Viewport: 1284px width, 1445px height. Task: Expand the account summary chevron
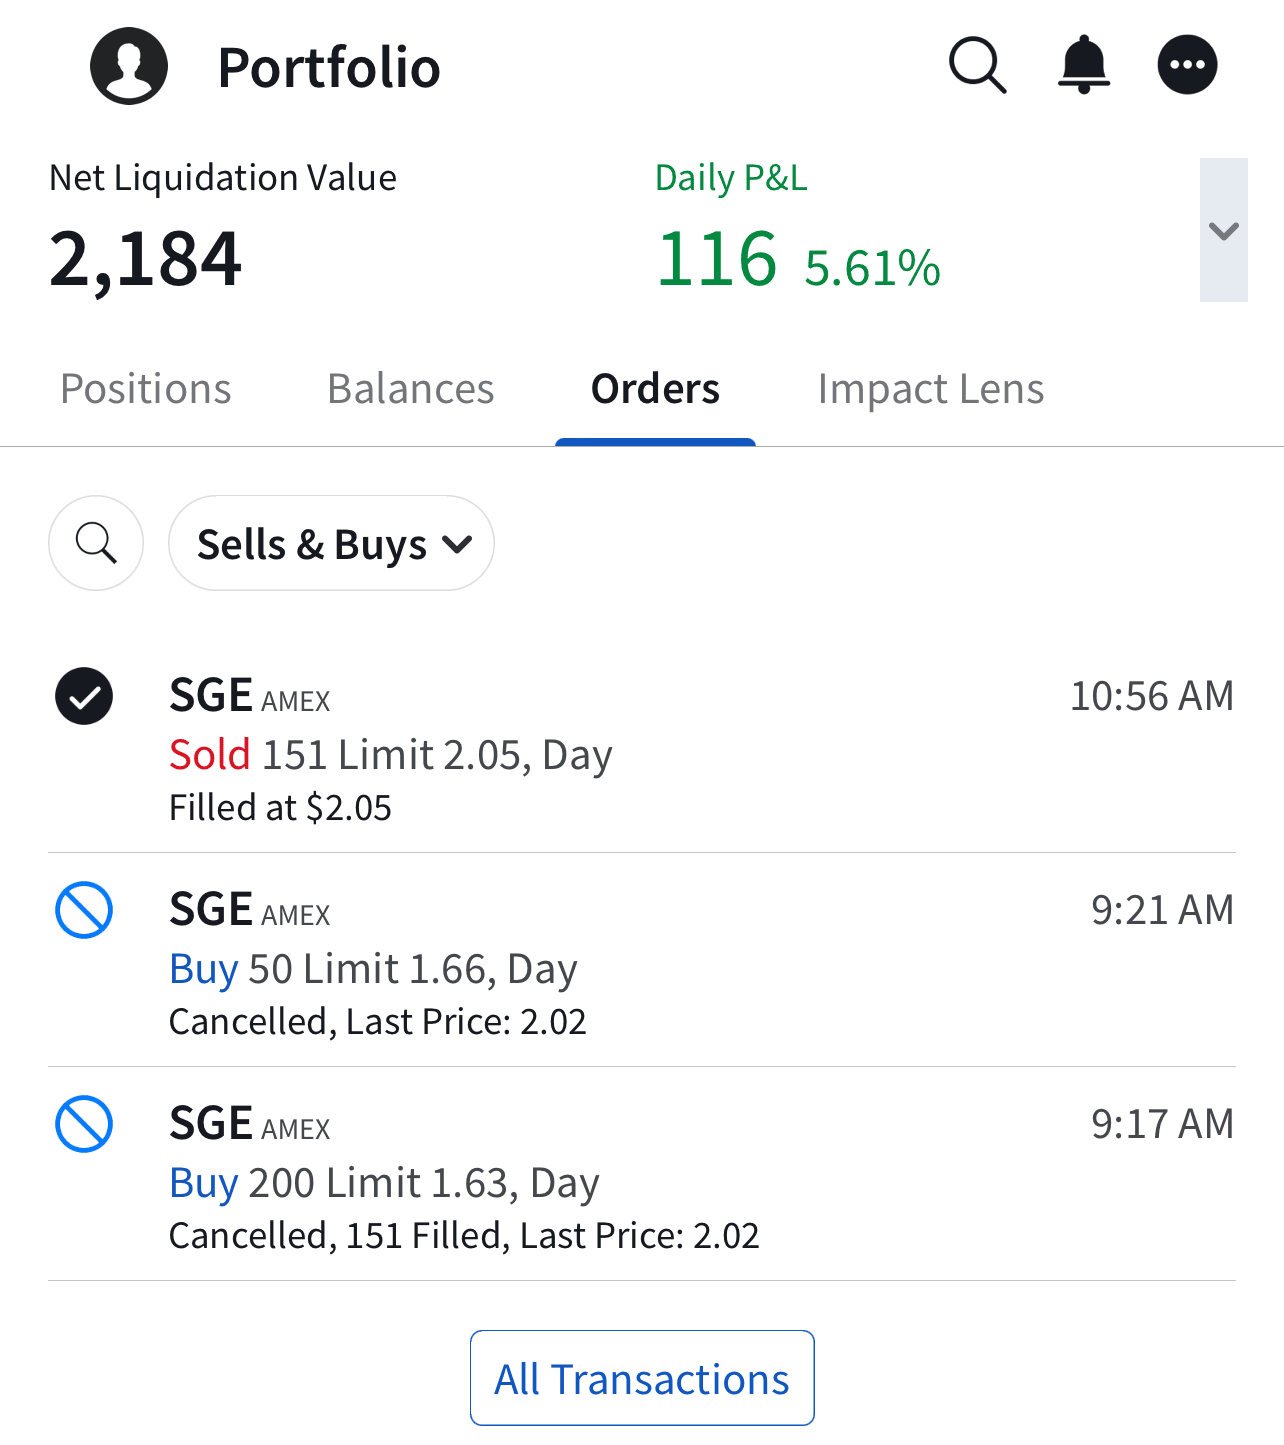point(1223,231)
